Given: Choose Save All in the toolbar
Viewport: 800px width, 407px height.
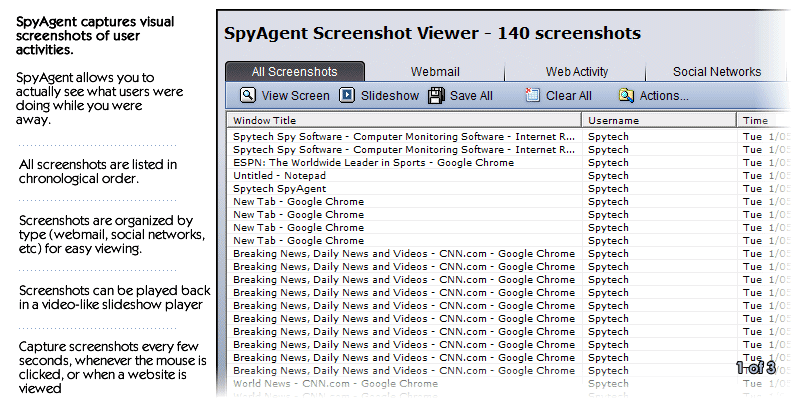Looking at the screenshot, I should (x=471, y=95).
